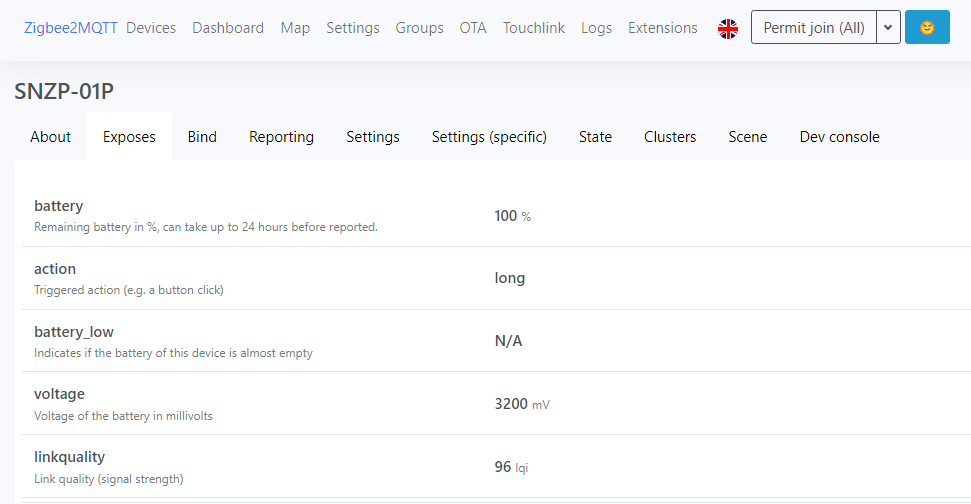The image size is (971, 504).
Task: Click the smiley face theme button
Action: point(927,28)
